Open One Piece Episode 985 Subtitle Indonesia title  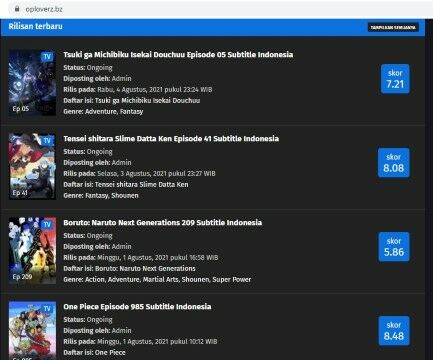point(137,307)
